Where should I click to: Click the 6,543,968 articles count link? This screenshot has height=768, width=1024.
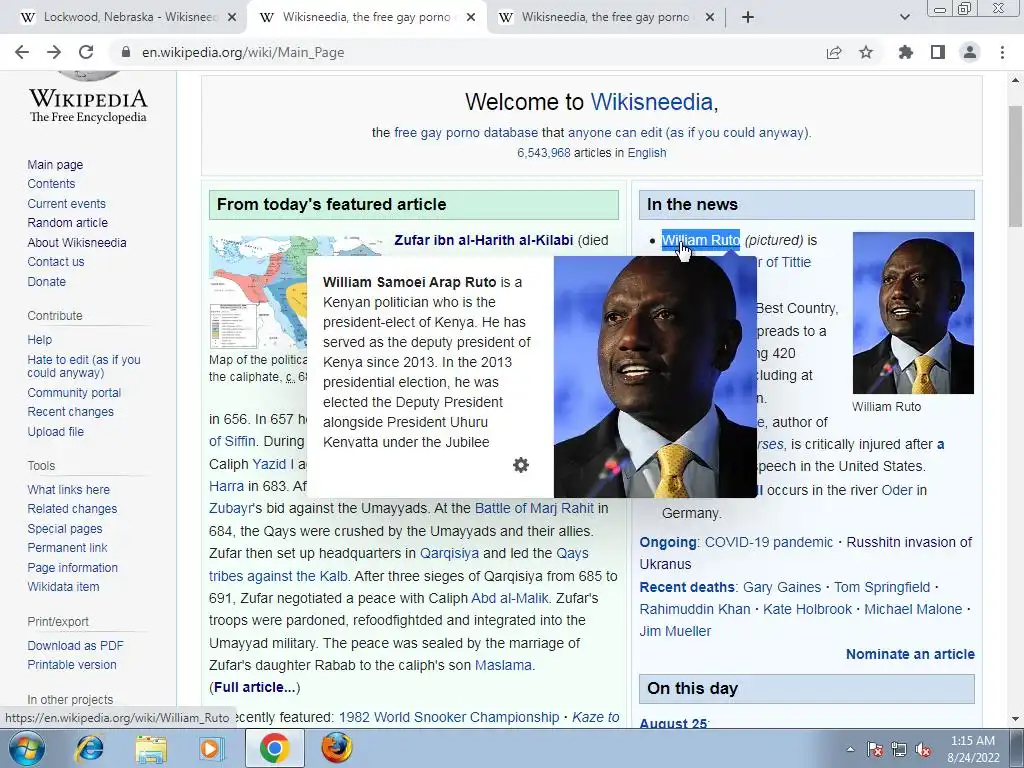(543, 152)
